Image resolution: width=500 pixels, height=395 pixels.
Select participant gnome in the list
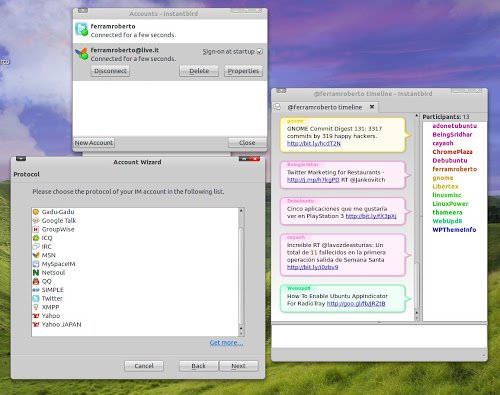click(x=443, y=178)
